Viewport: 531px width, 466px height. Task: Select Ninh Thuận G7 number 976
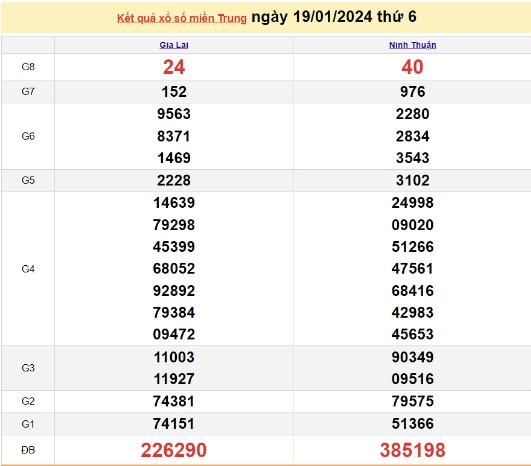pos(412,92)
